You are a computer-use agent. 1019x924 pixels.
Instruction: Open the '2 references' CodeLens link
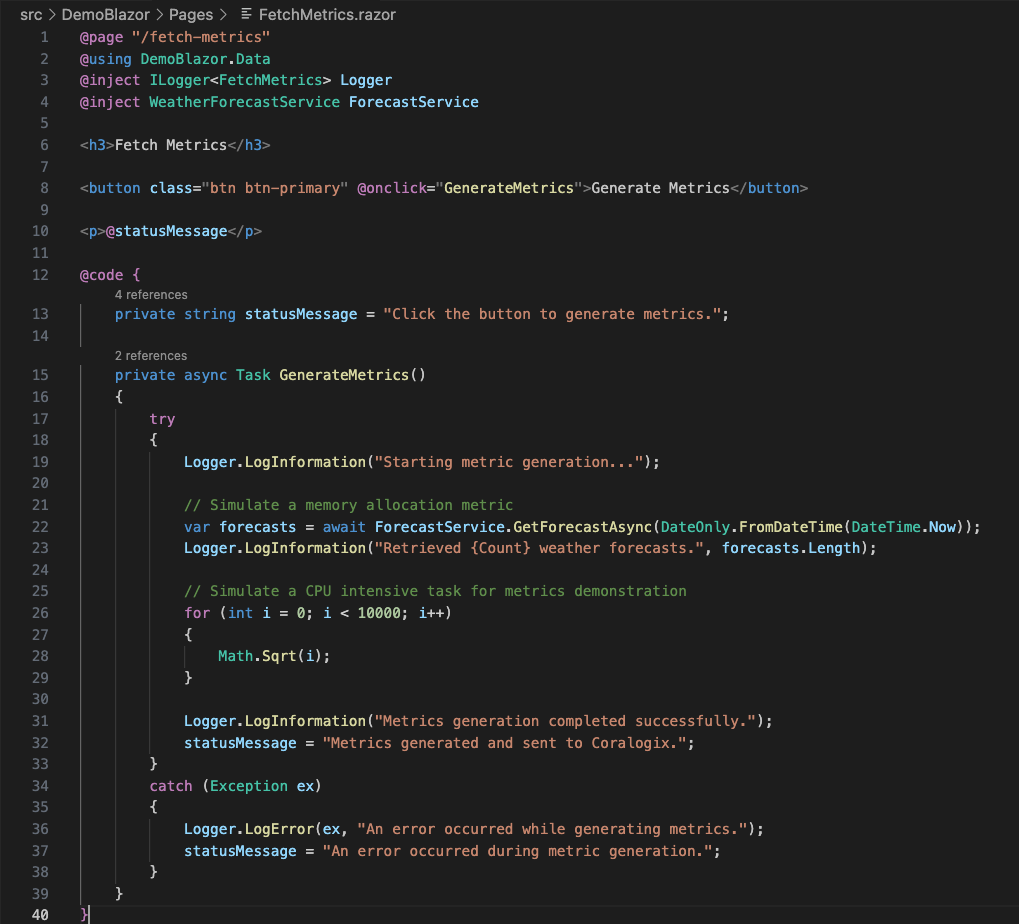(151, 355)
